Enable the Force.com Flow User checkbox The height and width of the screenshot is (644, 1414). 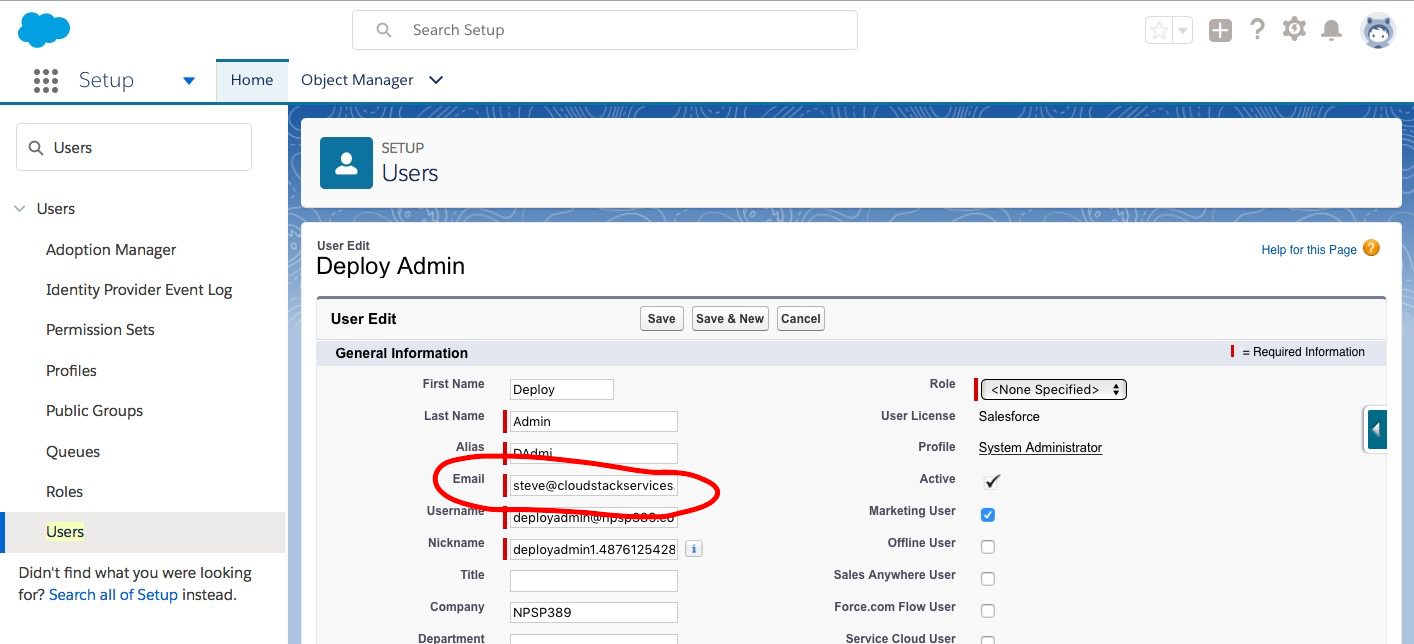(988, 611)
